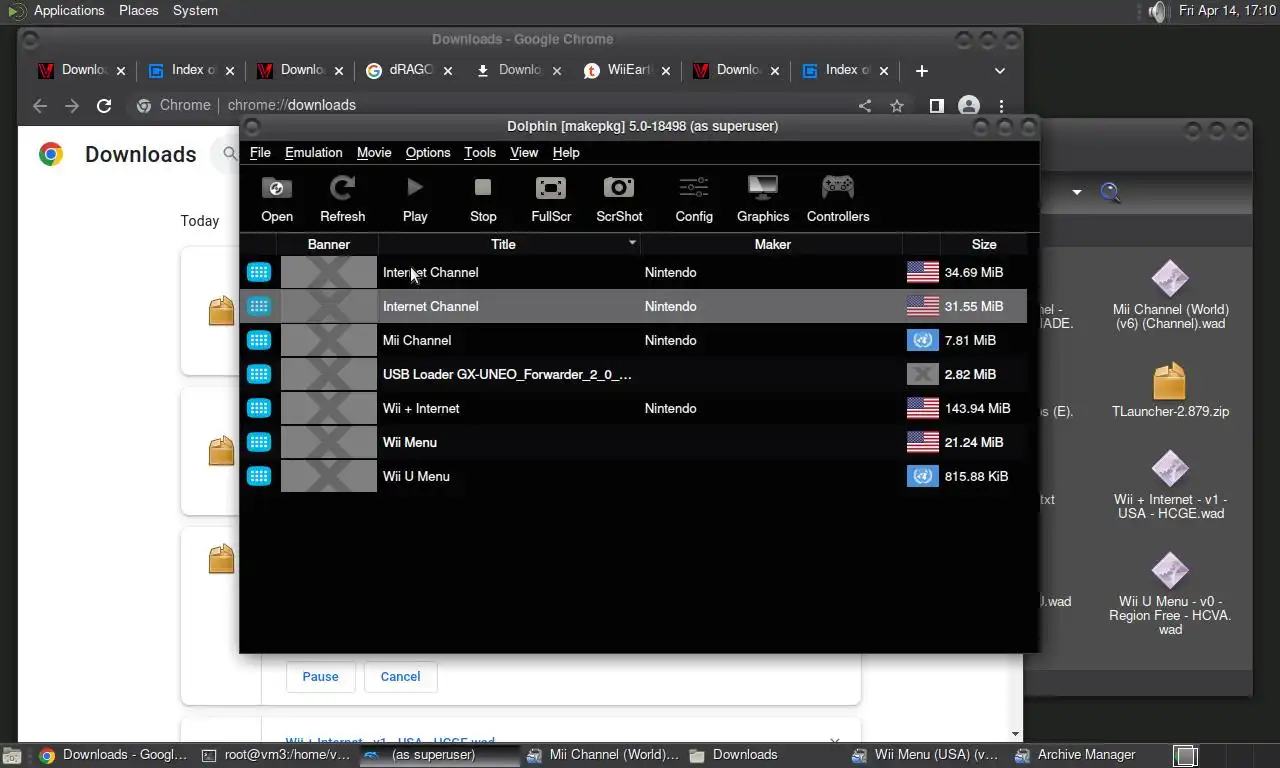
Task: Open the Chrome profile avatar
Action: click(x=968, y=105)
